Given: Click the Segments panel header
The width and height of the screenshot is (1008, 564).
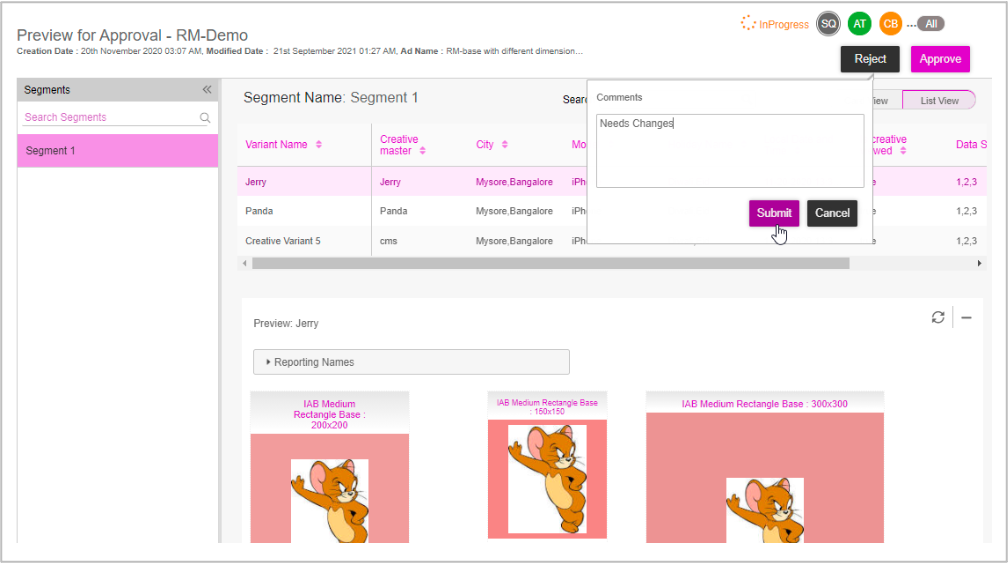Looking at the screenshot, I should 118,89.
